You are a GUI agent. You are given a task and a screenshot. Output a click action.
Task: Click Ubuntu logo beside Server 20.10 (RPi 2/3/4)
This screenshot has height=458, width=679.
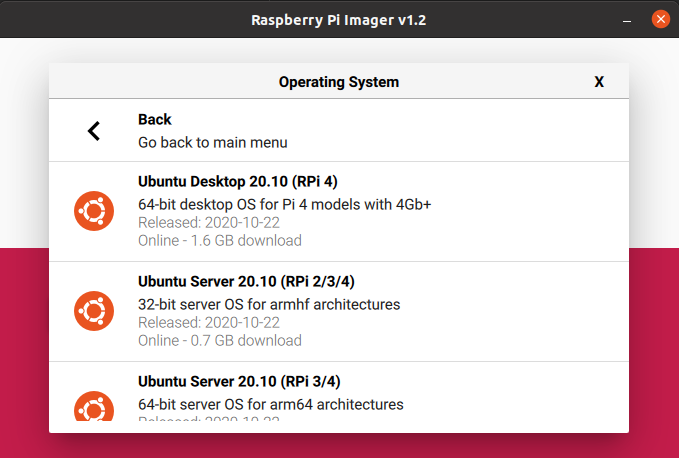coord(94,311)
